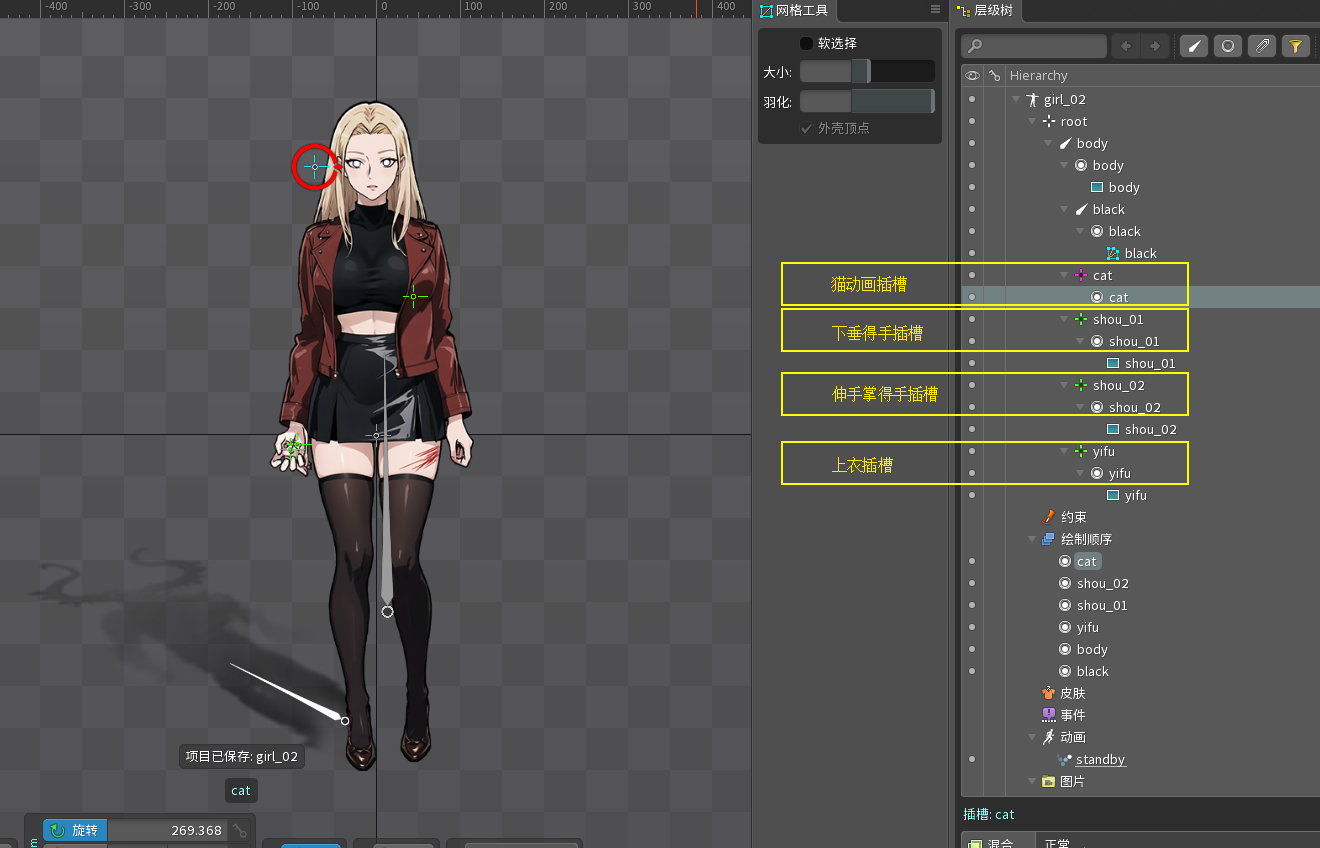Select the 约束 constraints node
Viewport: 1320px width, 848px height.
pos(1072,517)
